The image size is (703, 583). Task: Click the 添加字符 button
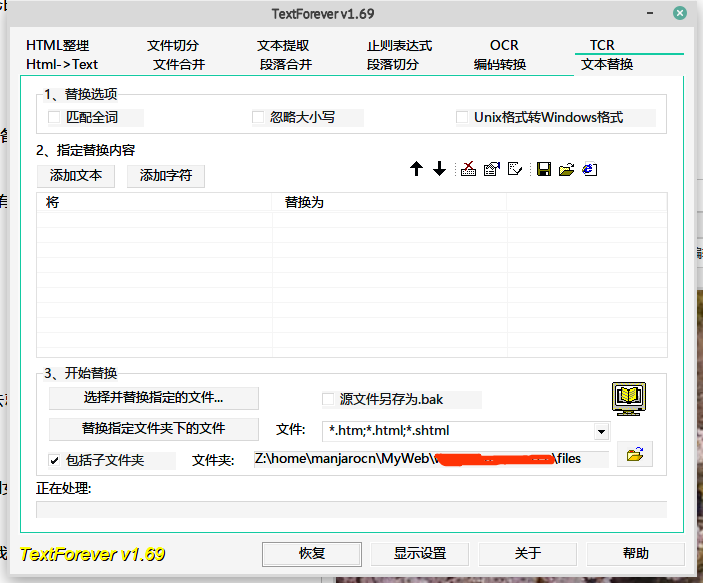pyautogui.click(x=166, y=176)
